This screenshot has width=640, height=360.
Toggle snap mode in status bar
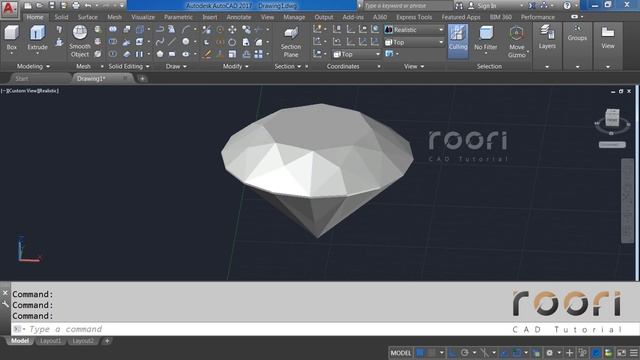[432, 353]
